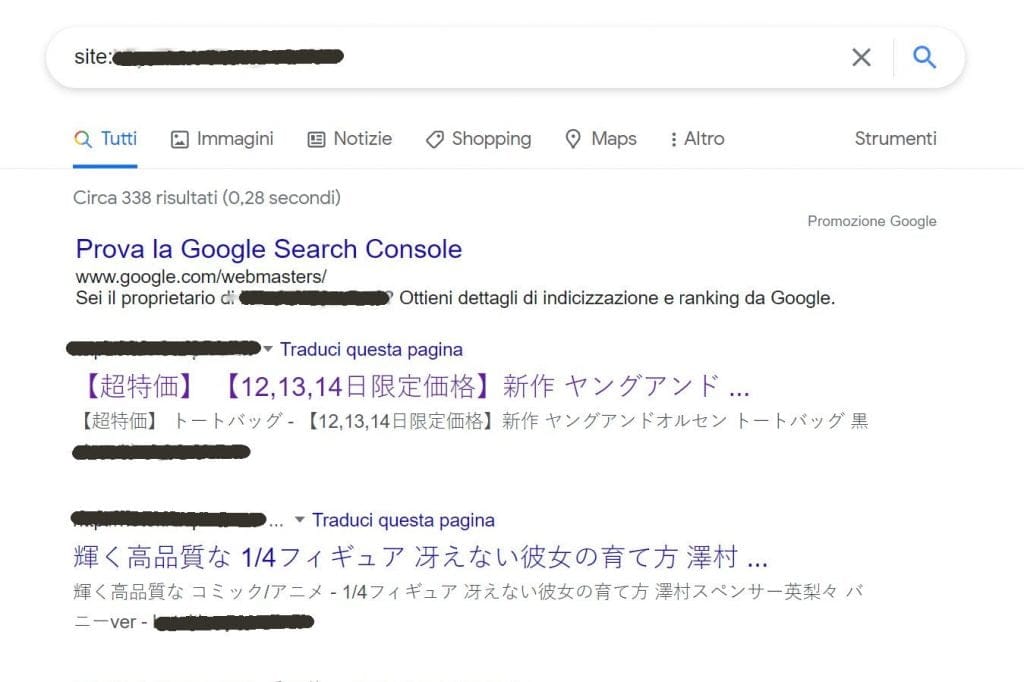Open the Notizie tab

tap(349, 139)
